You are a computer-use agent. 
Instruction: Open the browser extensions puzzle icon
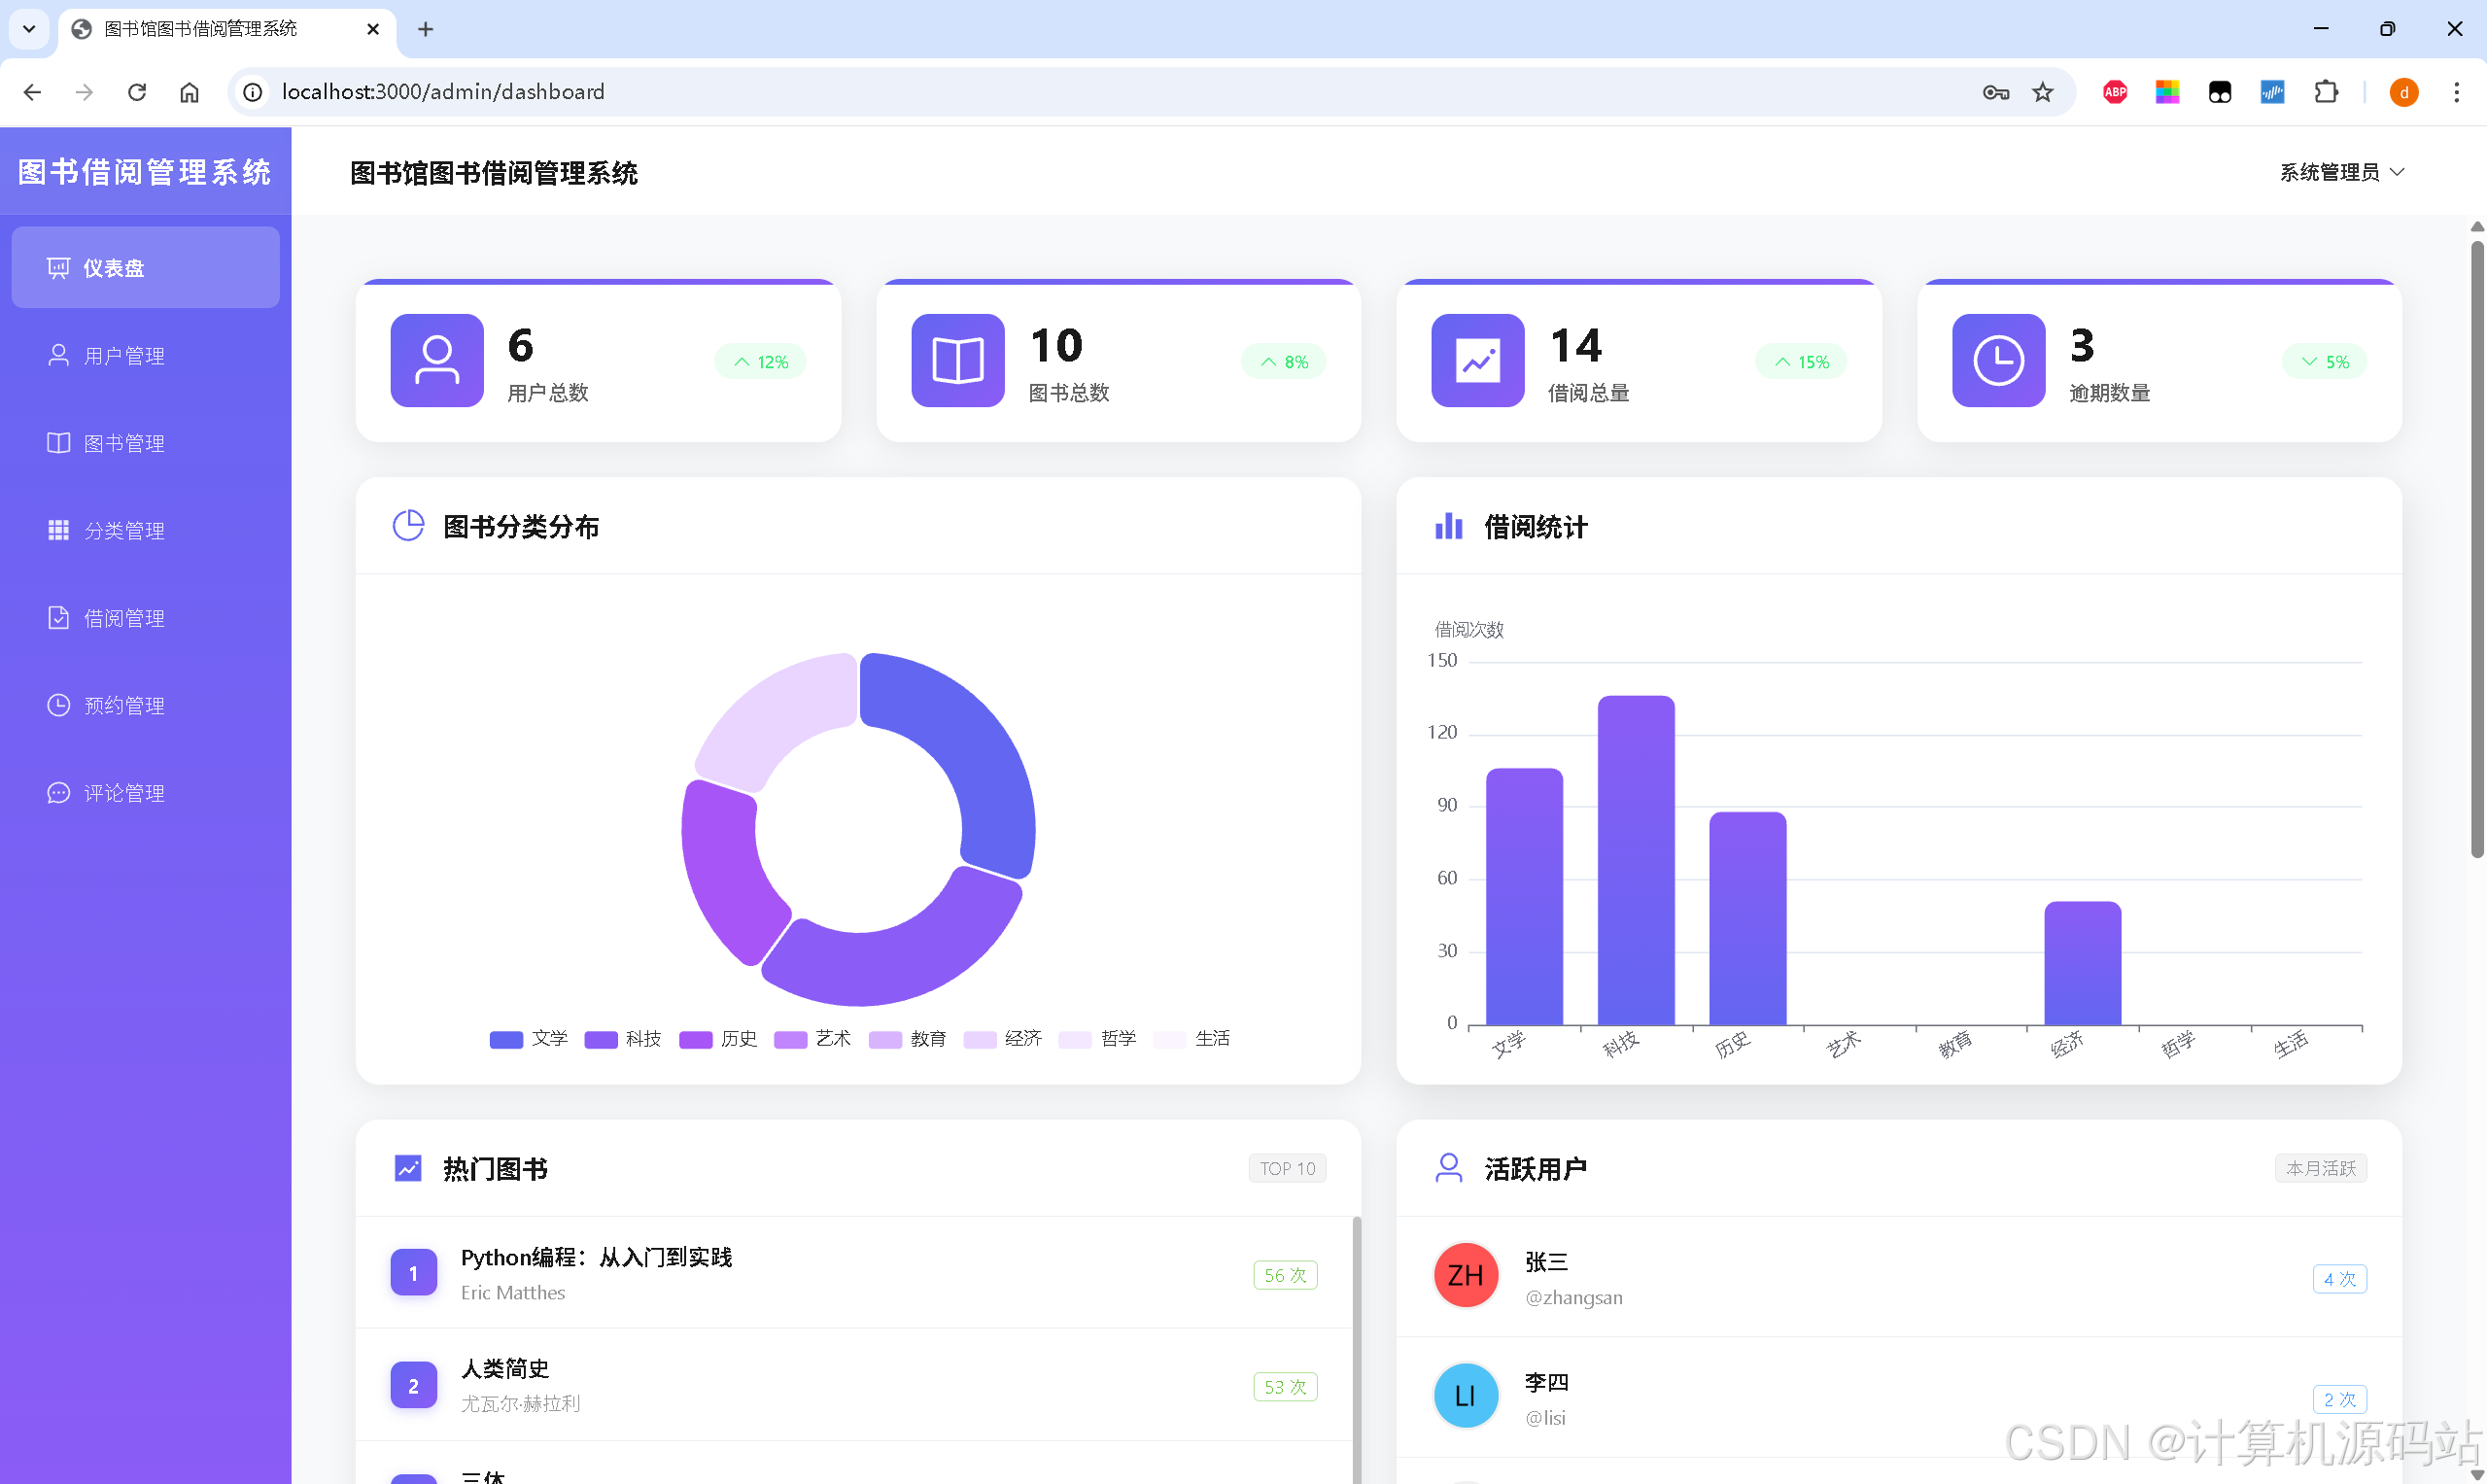2326,92
